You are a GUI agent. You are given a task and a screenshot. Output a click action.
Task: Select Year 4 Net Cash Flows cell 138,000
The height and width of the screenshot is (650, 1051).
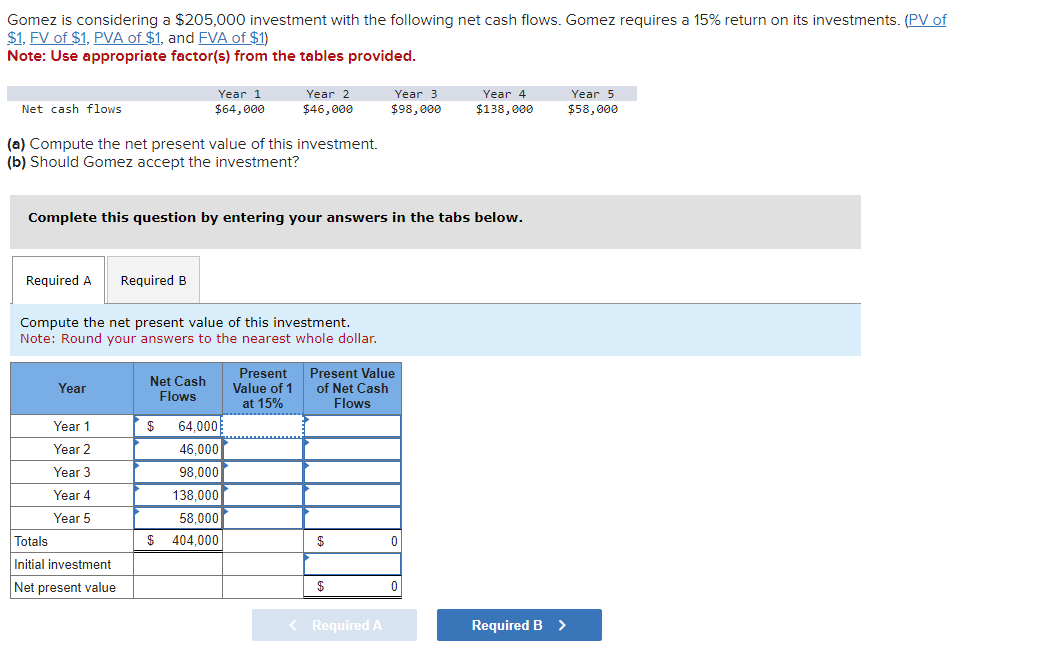(x=178, y=495)
